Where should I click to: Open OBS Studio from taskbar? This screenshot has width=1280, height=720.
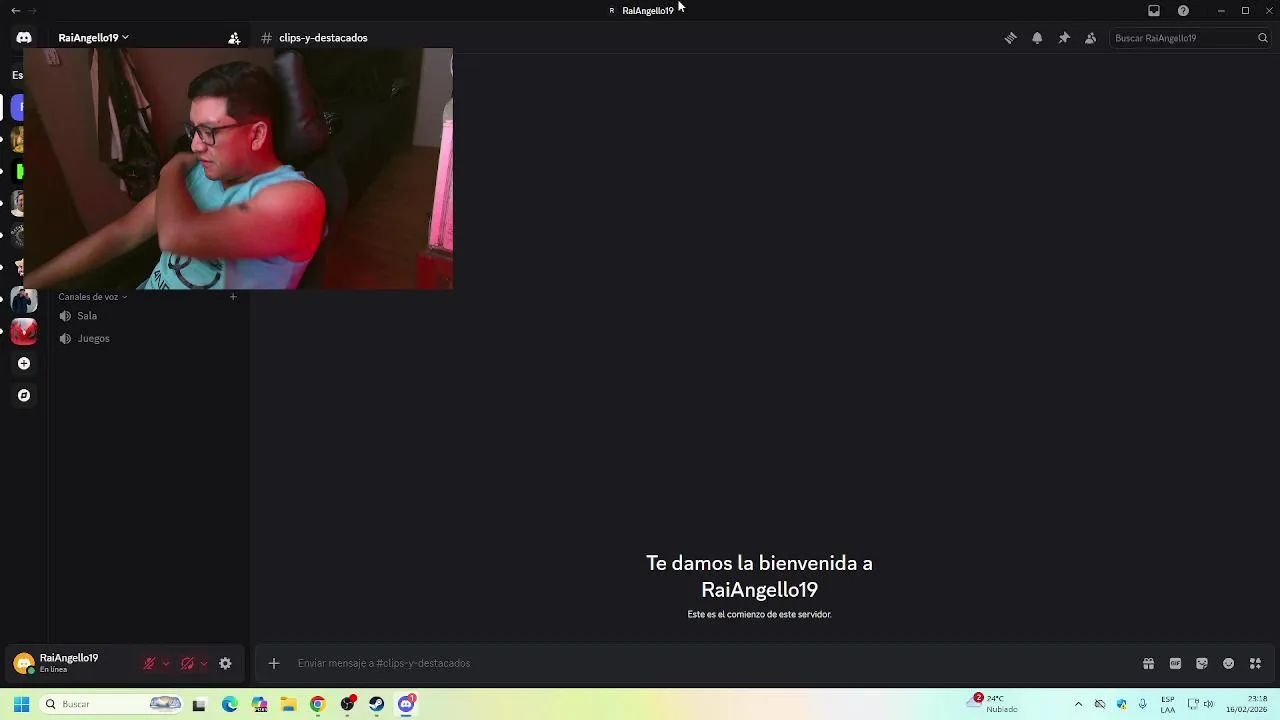[x=347, y=704]
